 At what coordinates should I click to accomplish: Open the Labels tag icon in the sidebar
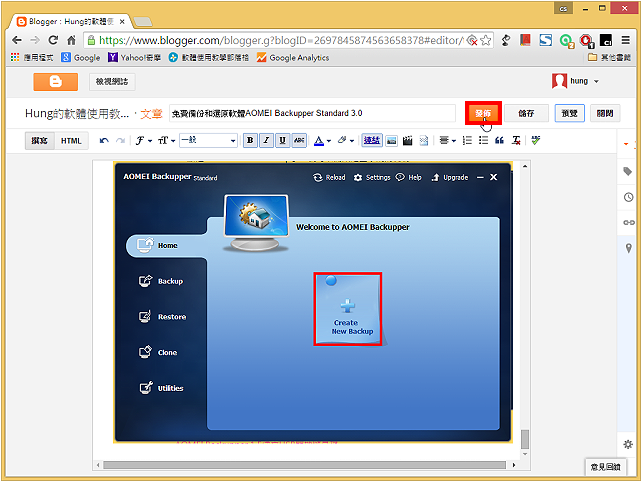tap(627, 171)
